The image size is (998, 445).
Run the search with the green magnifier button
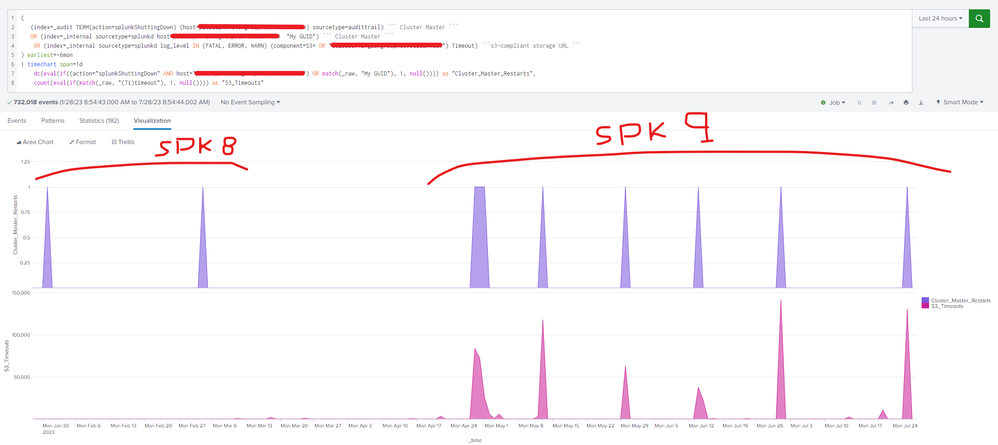(x=980, y=18)
